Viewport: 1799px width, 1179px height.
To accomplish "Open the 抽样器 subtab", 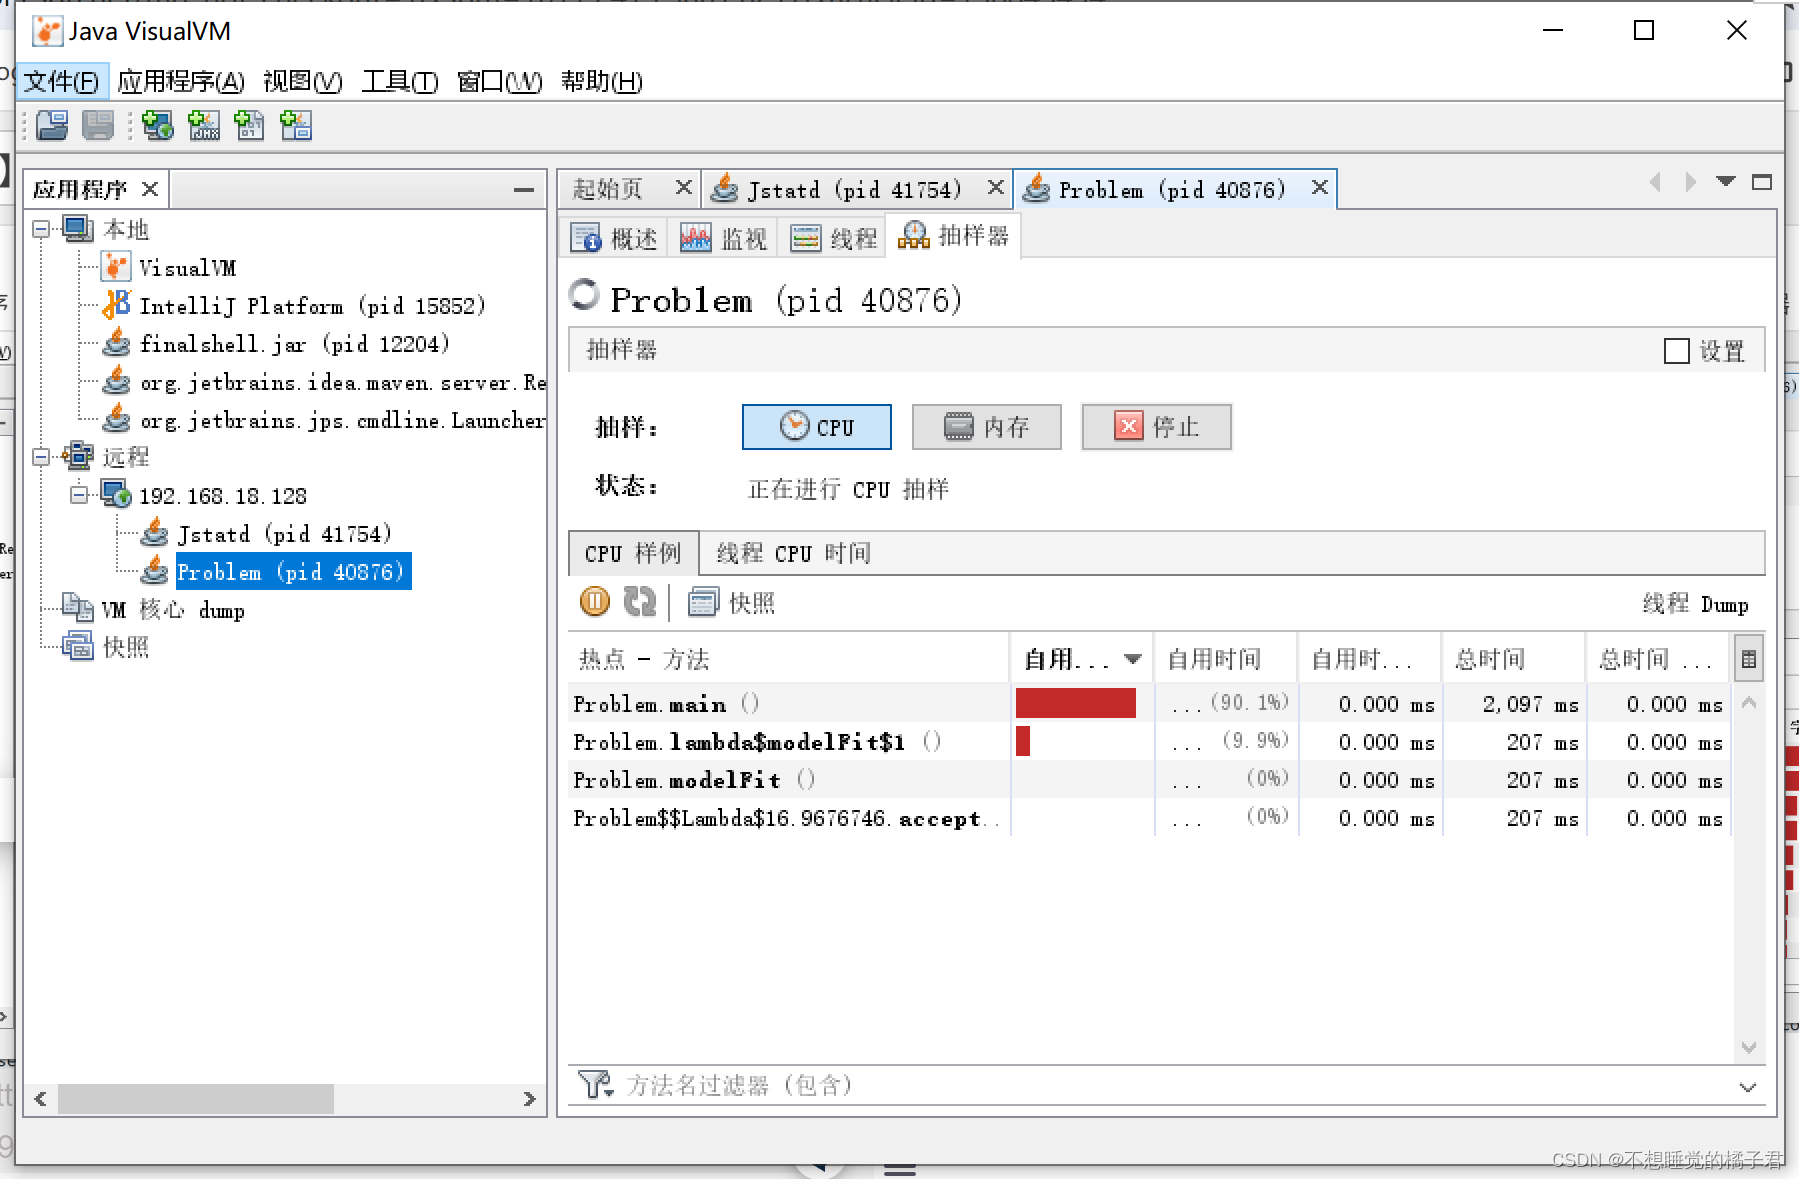I will coord(953,236).
